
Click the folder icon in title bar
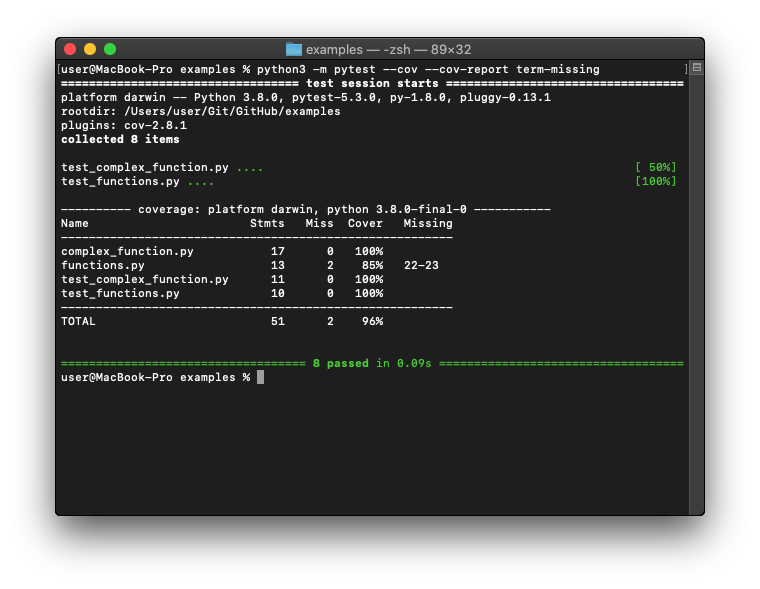(x=293, y=49)
